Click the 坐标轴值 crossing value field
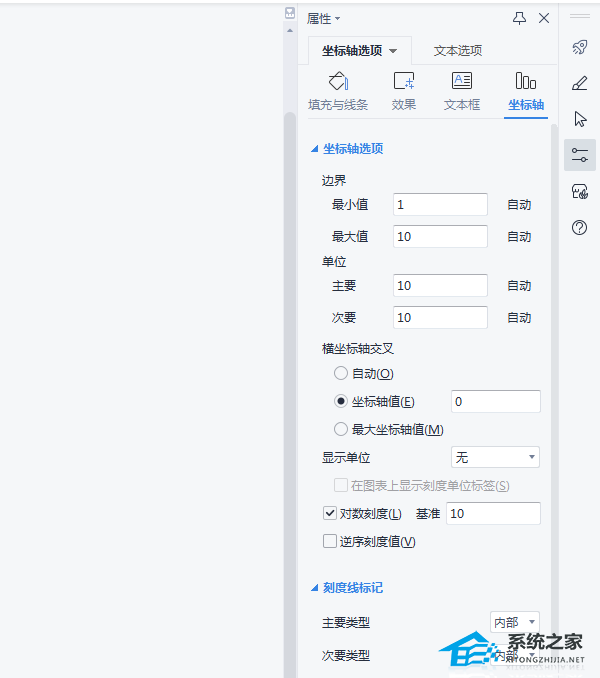Image resolution: width=600 pixels, height=678 pixels. tap(495, 401)
